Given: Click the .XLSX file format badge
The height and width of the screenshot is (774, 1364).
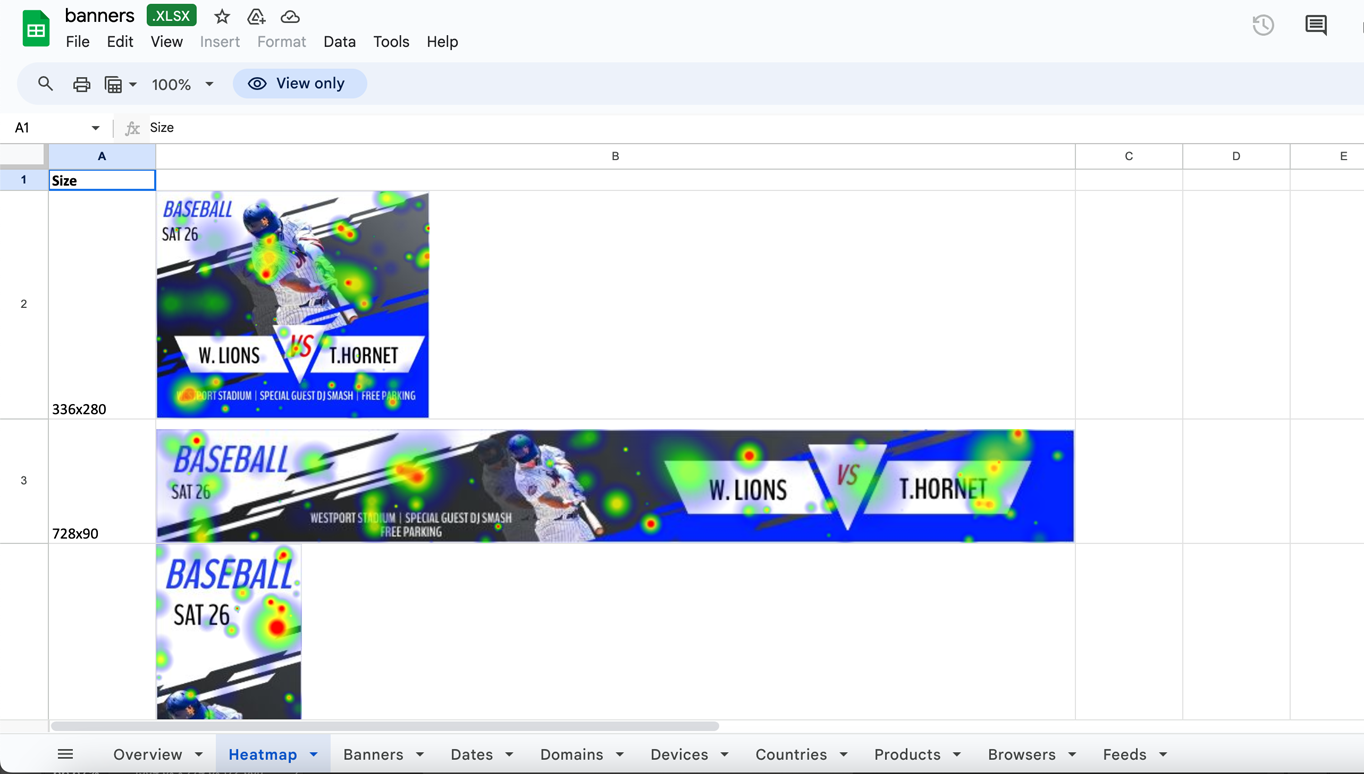Looking at the screenshot, I should (172, 16).
